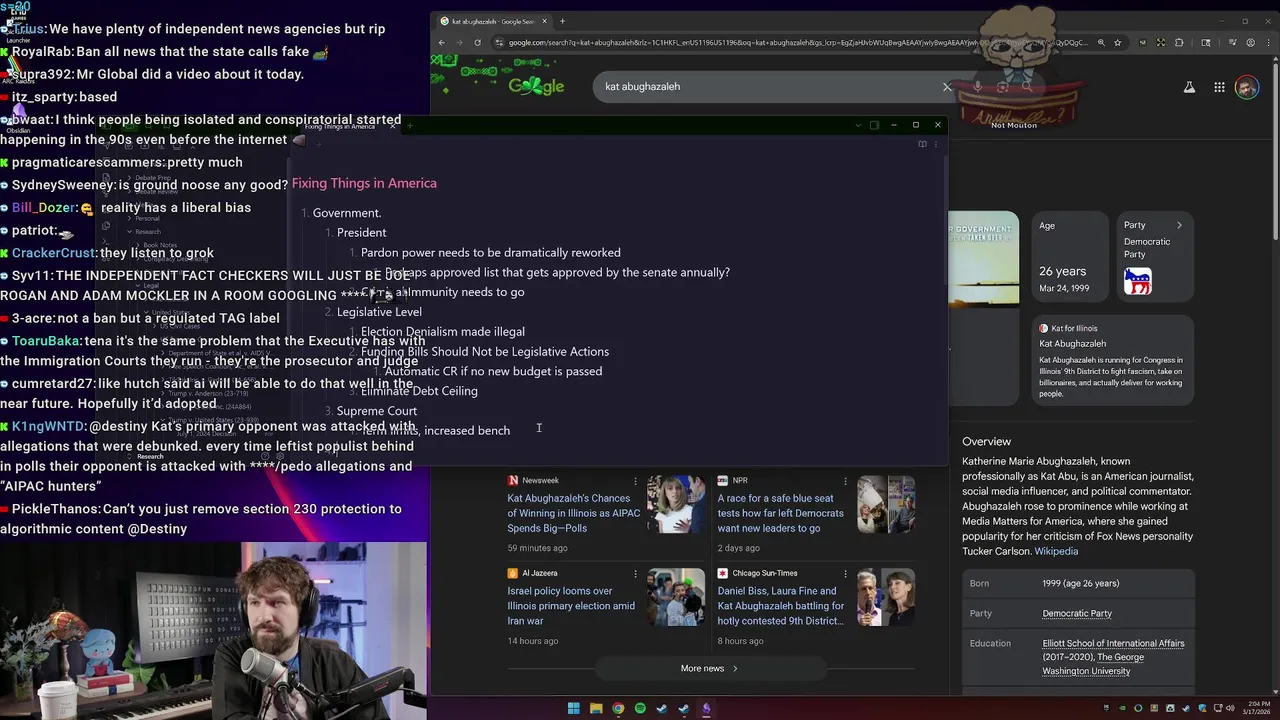The width and height of the screenshot is (1280, 720).
Task: Open NPR article options menu
Action: click(x=846, y=481)
